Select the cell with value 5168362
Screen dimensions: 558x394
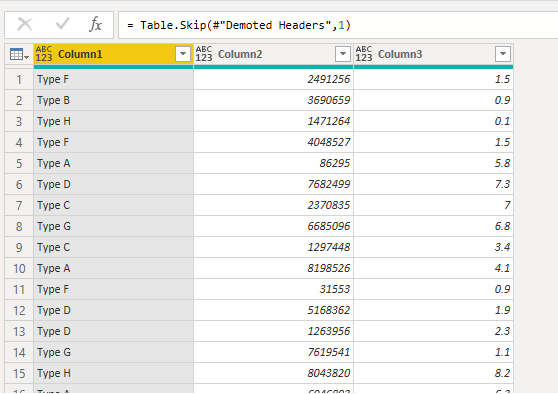(273, 310)
